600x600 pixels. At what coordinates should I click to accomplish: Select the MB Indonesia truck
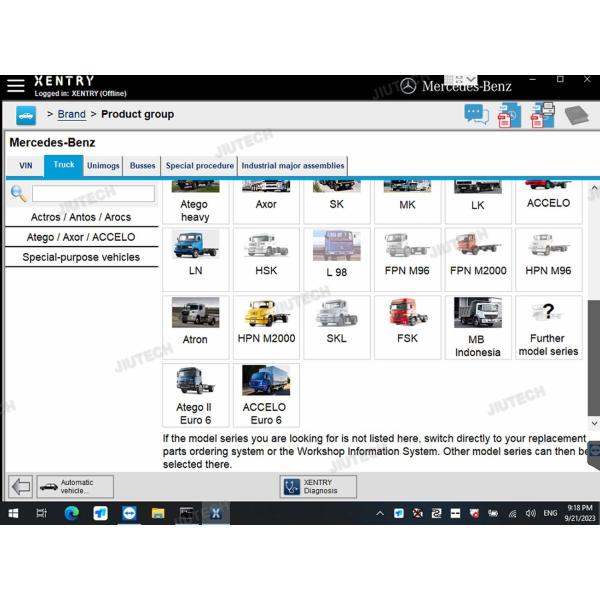pos(477,326)
